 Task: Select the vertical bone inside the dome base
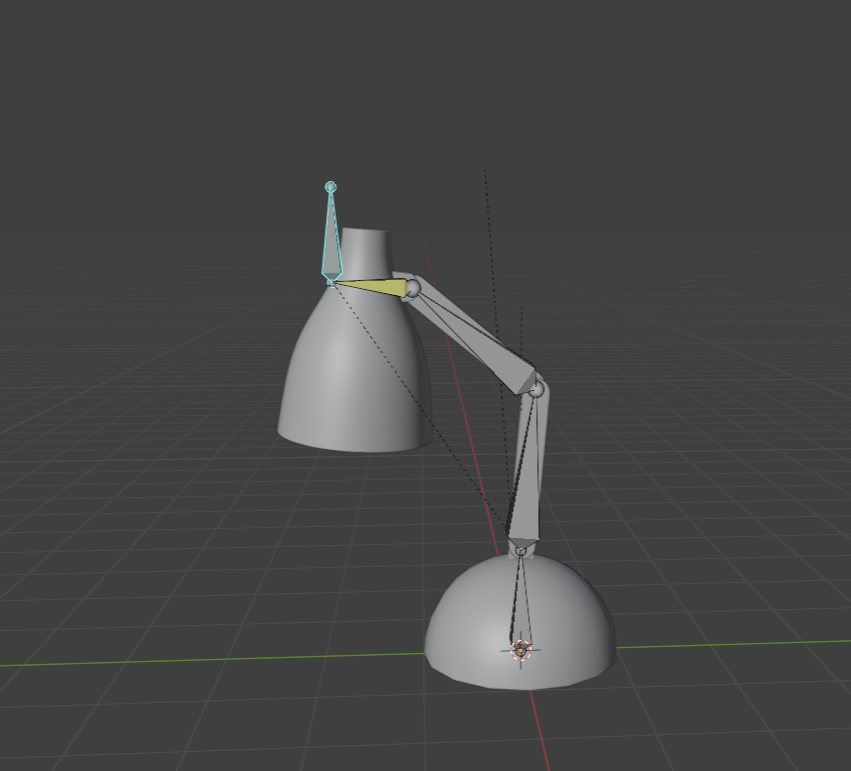[x=520, y=602]
